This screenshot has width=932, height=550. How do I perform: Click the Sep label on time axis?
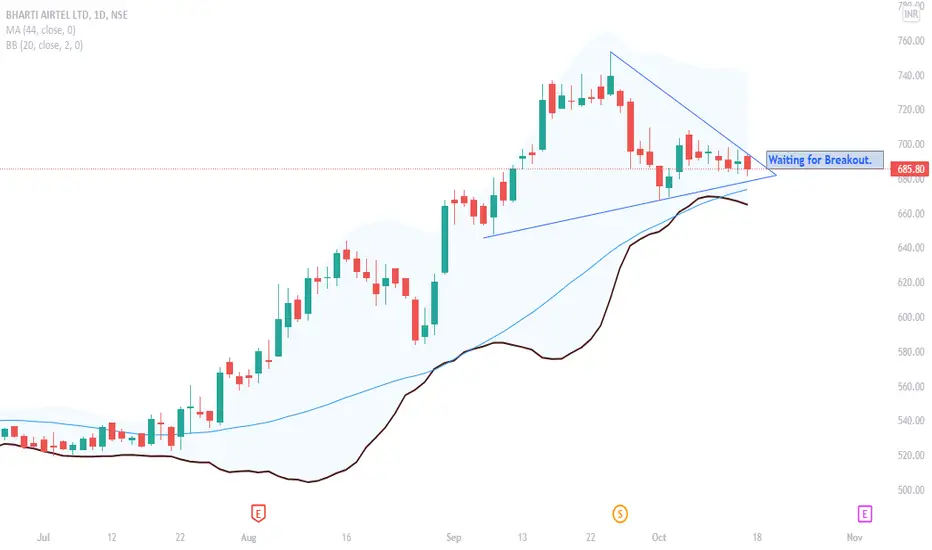(x=454, y=537)
